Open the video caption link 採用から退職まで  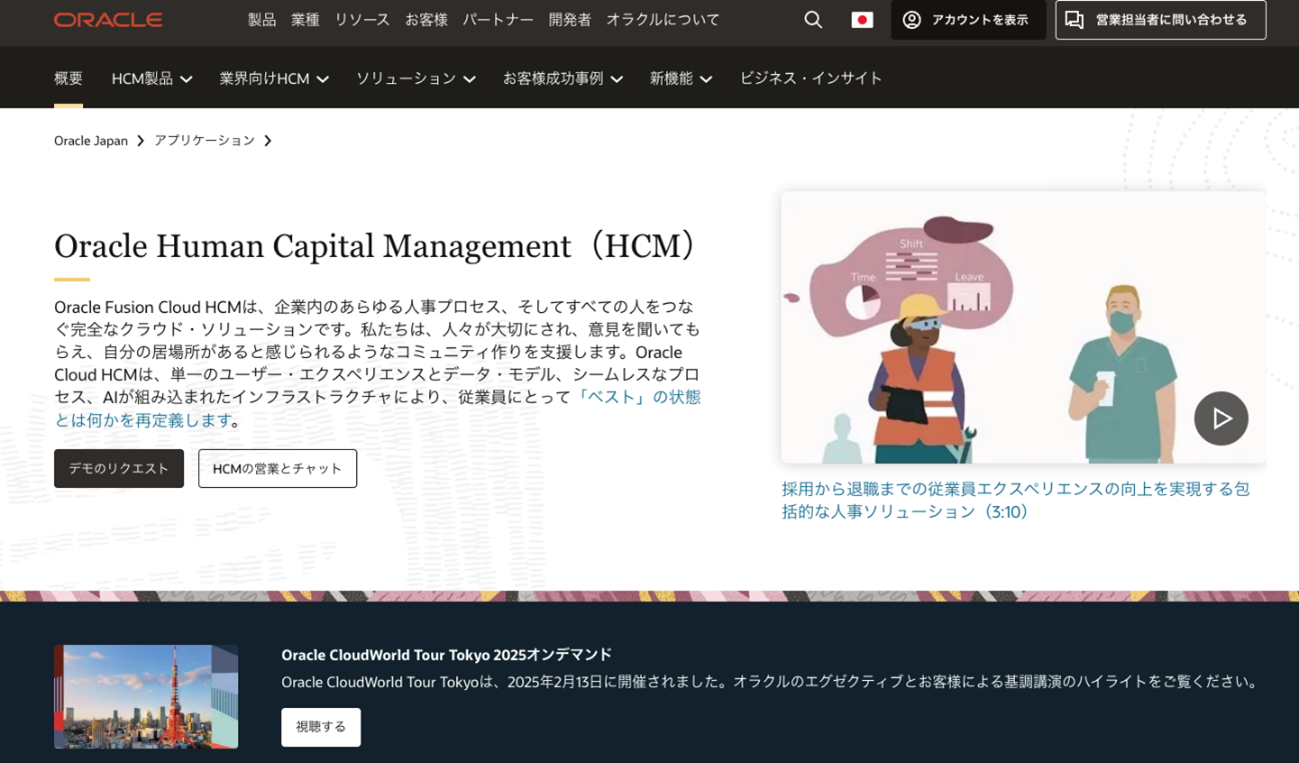(1015, 500)
